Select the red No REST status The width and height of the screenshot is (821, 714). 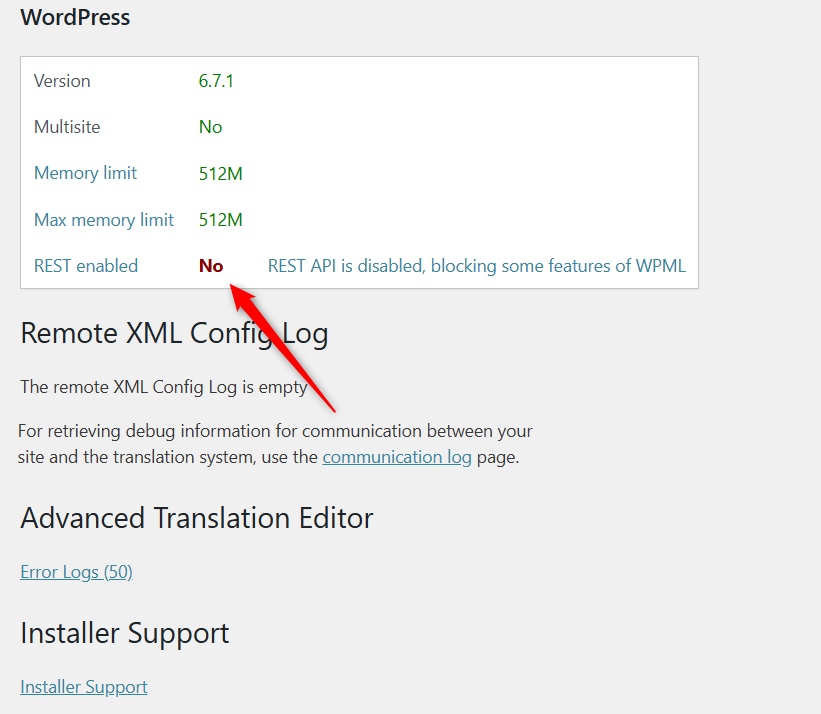[x=211, y=266]
